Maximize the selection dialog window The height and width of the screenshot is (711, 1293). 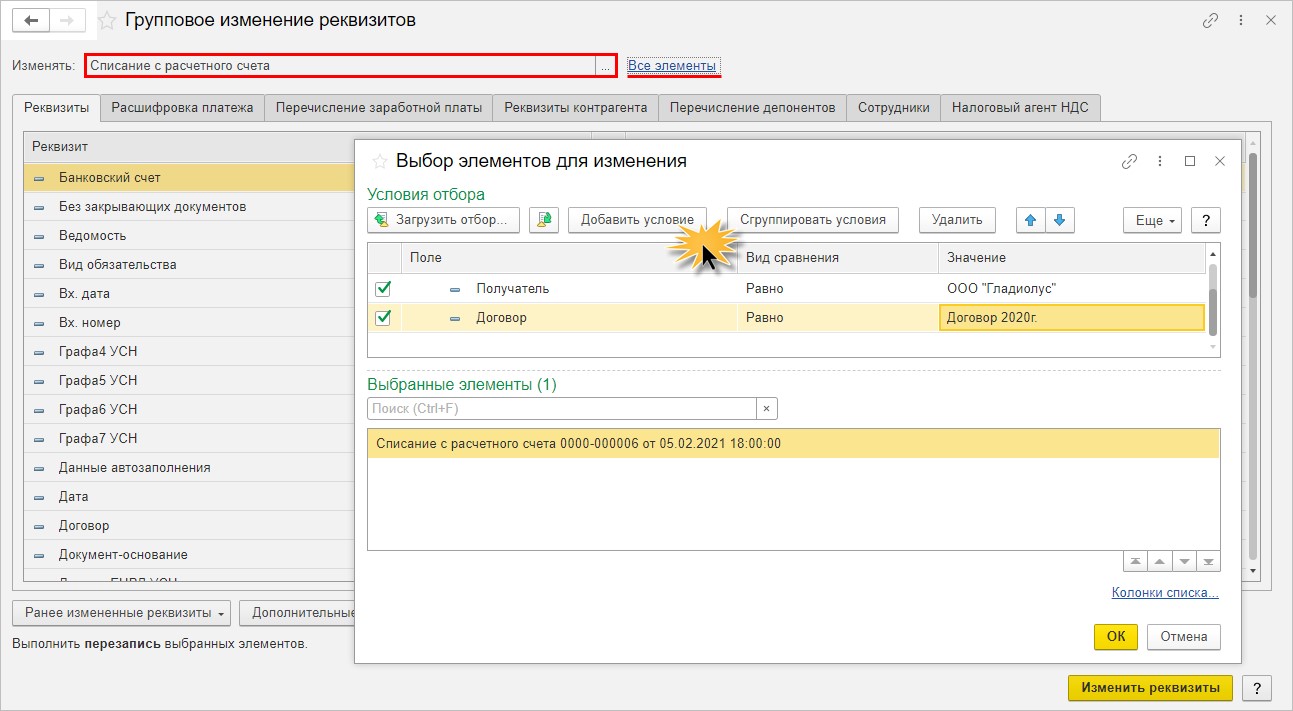1190,160
